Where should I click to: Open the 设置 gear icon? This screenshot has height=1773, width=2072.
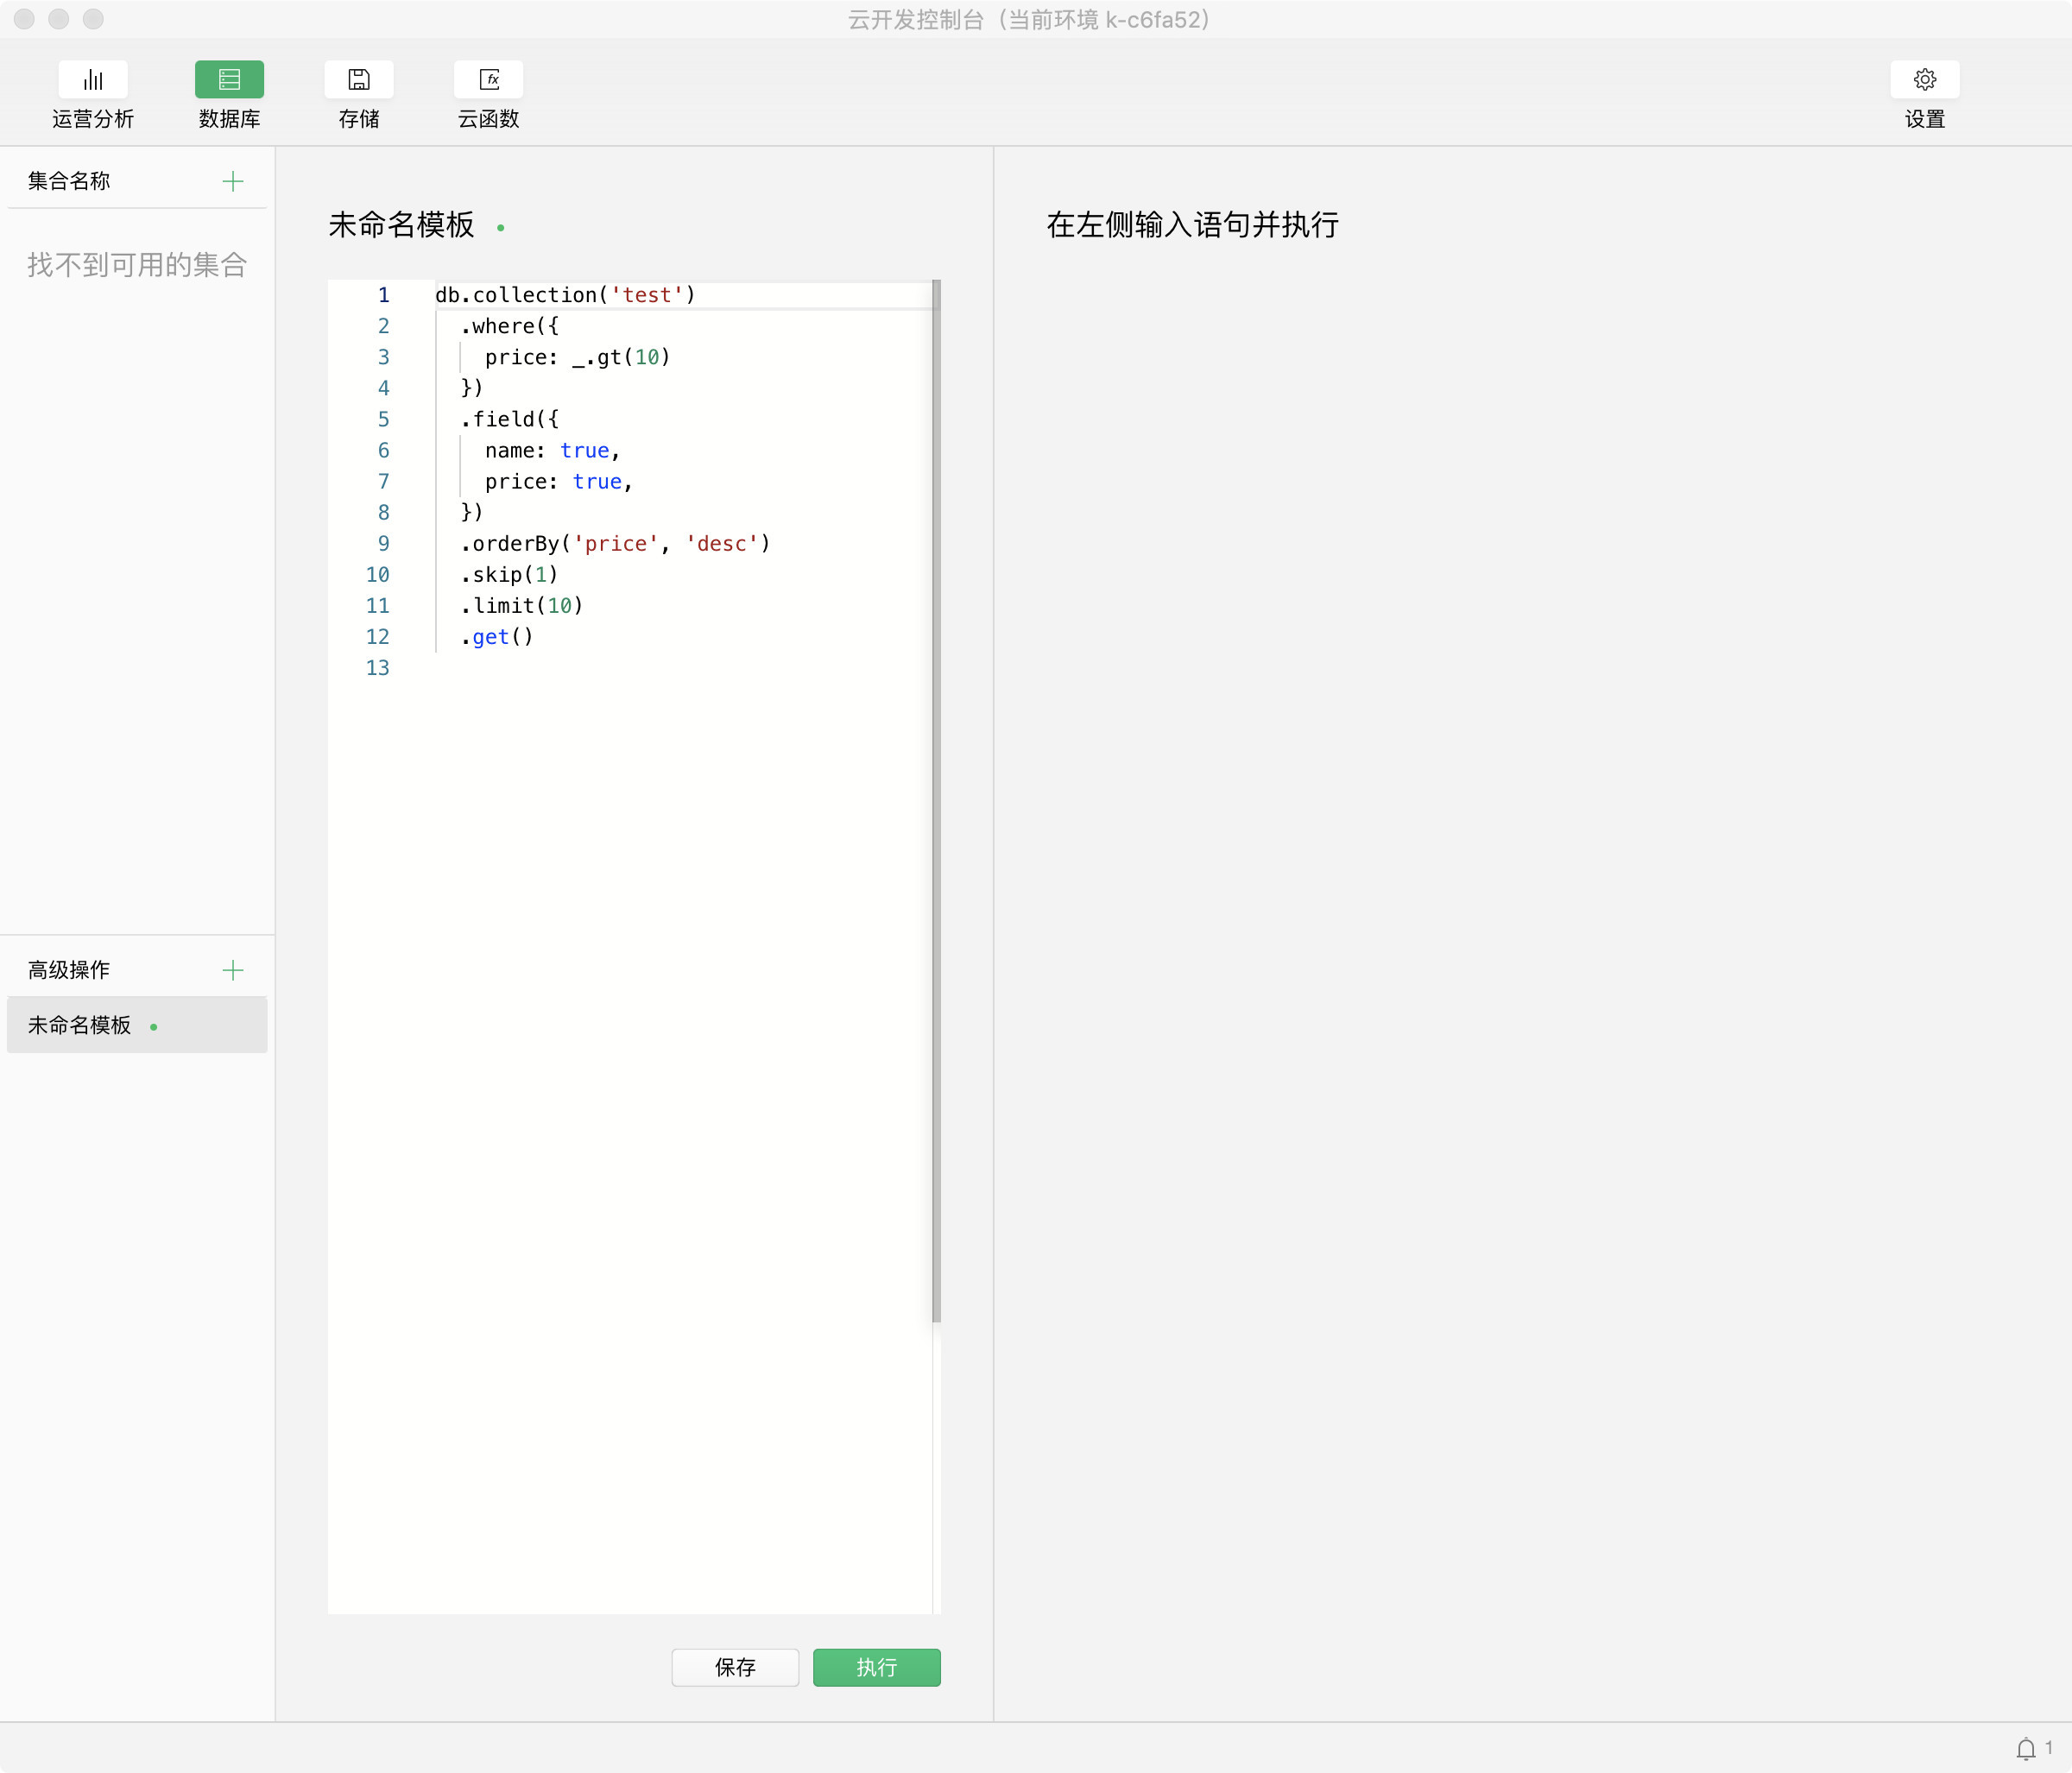pos(1924,79)
